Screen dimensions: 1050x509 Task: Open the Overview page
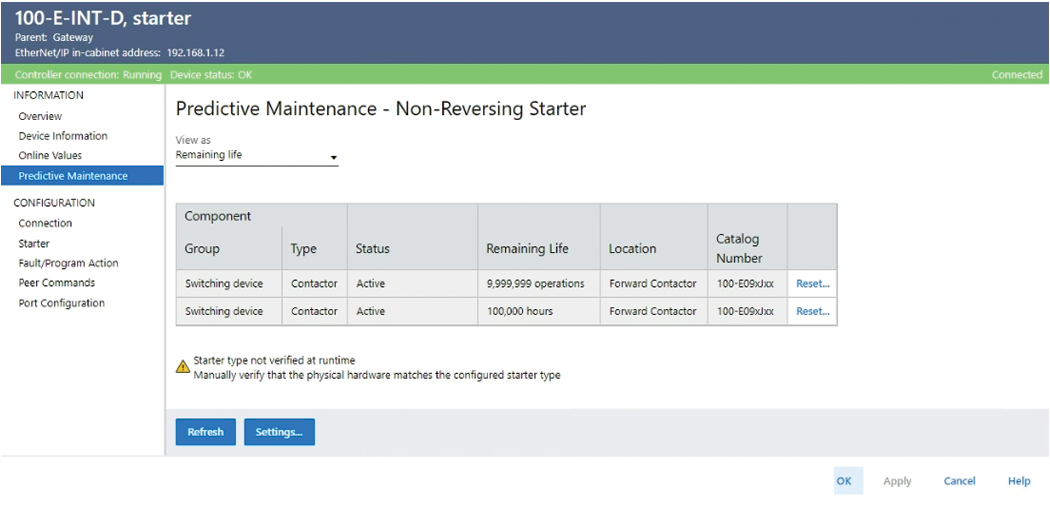40,116
